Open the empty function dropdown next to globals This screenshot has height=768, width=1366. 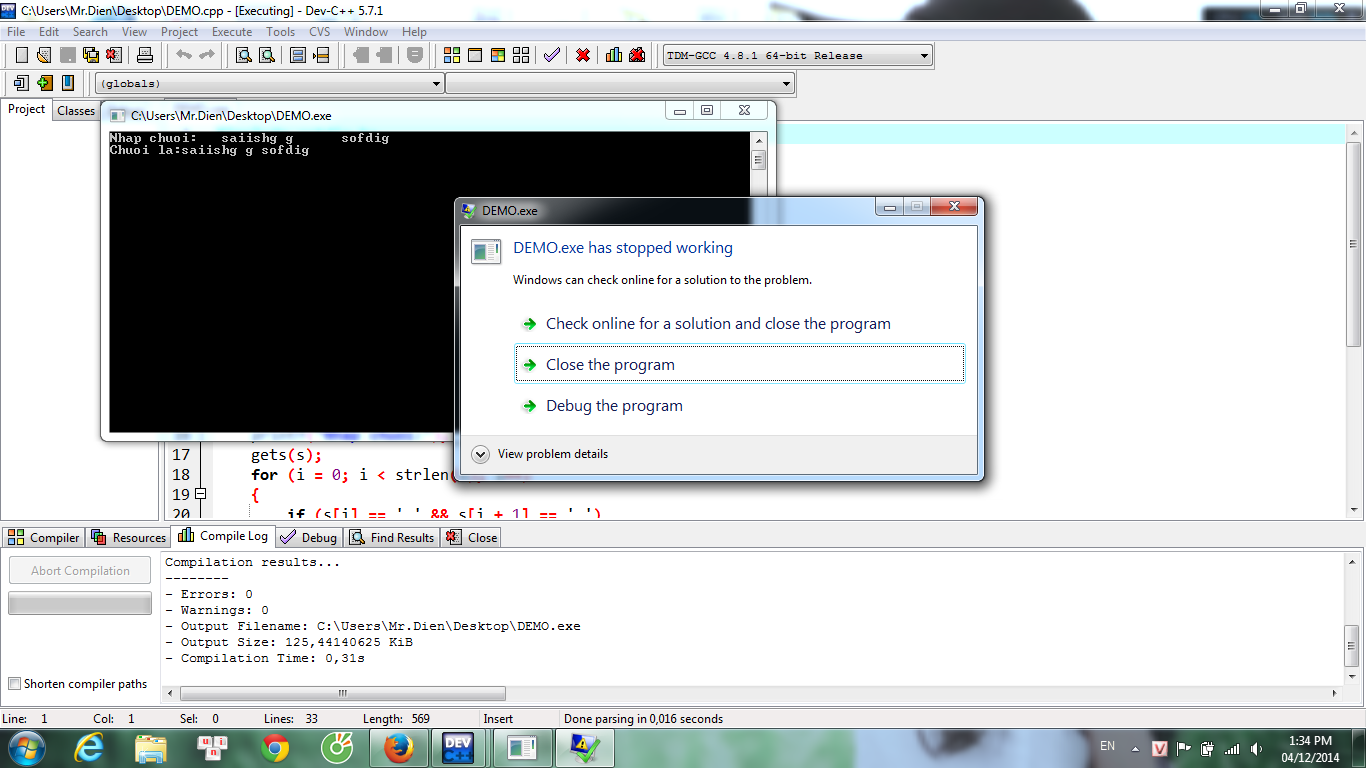click(x=620, y=83)
